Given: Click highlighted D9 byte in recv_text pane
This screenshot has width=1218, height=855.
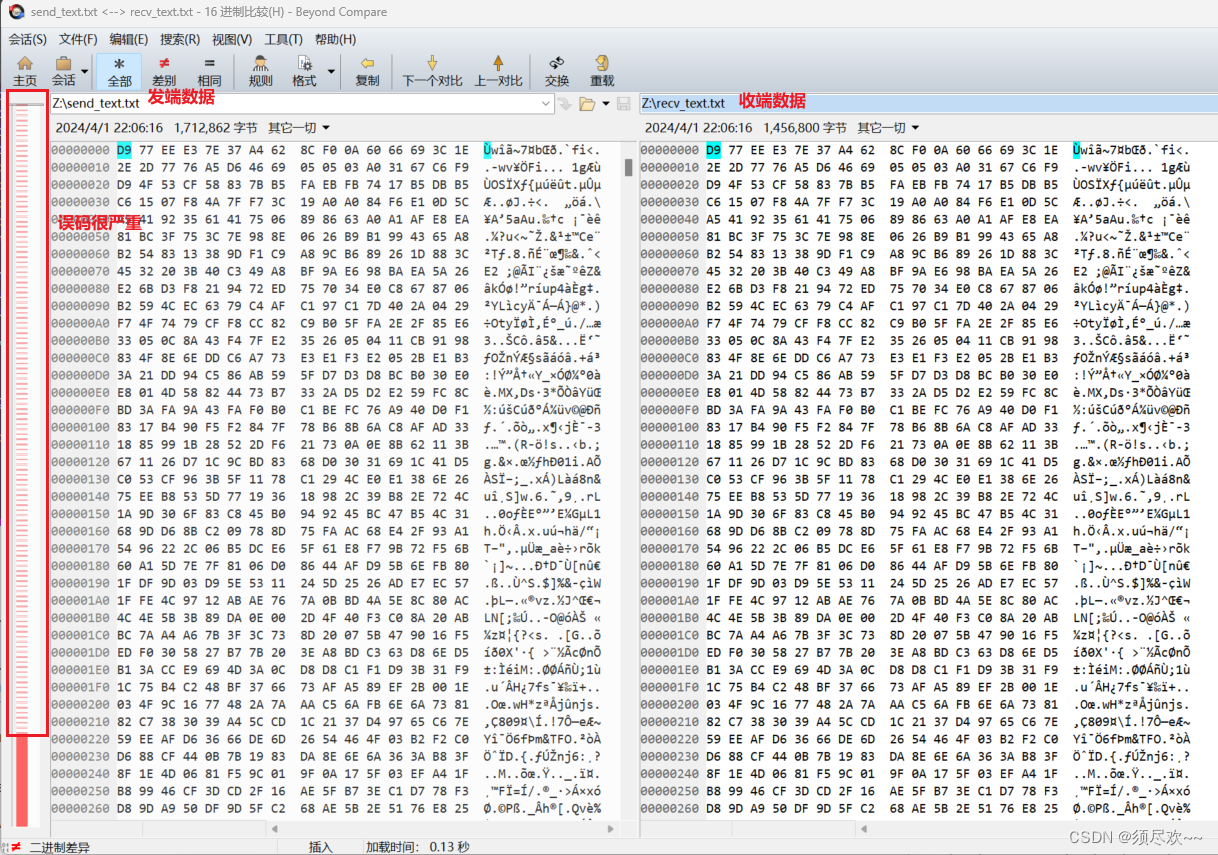Looking at the screenshot, I should point(713,150).
